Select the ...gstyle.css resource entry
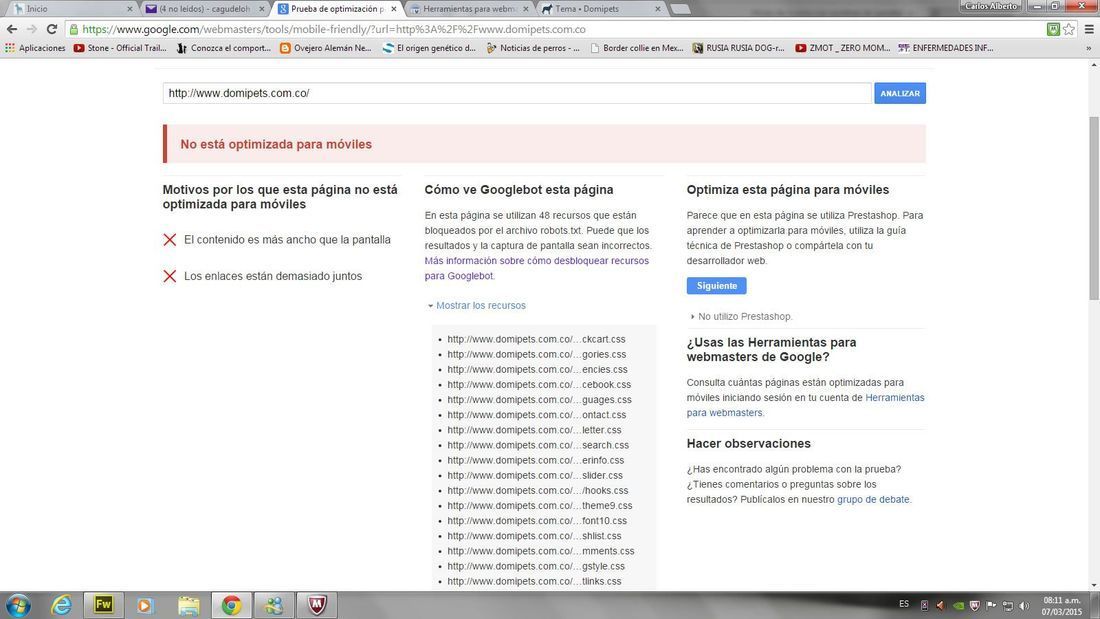The width and height of the screenshot is (1100, 619). pos(536,566)
